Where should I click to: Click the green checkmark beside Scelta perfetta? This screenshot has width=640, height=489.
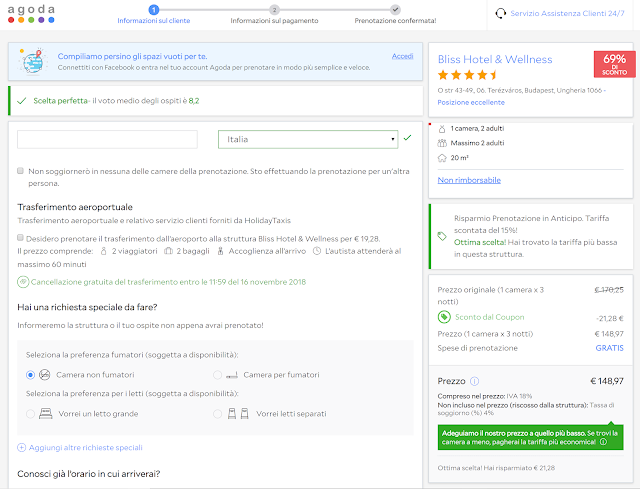tap(22, 101)
